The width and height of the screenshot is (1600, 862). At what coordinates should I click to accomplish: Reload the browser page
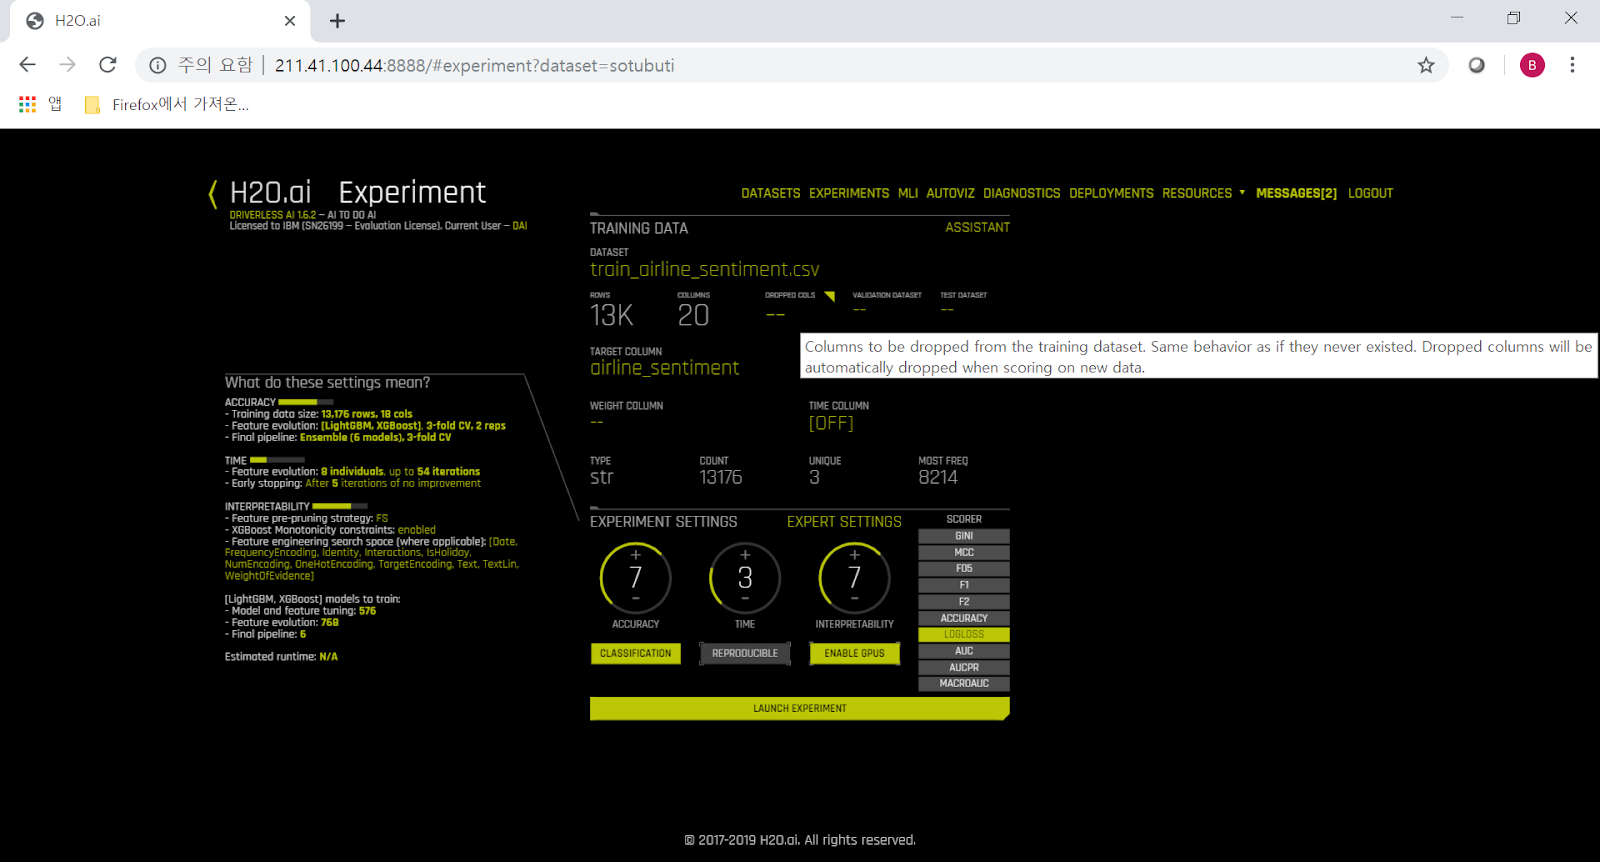point(108,65)
